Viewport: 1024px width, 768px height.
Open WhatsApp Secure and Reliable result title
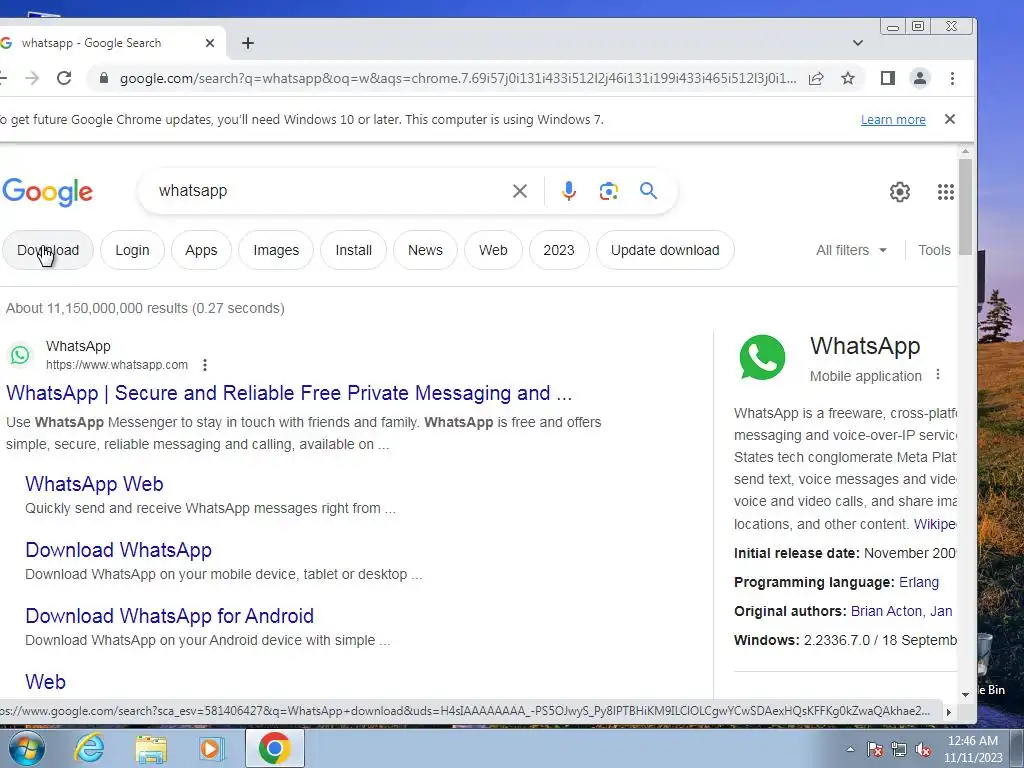click(289, 393)
